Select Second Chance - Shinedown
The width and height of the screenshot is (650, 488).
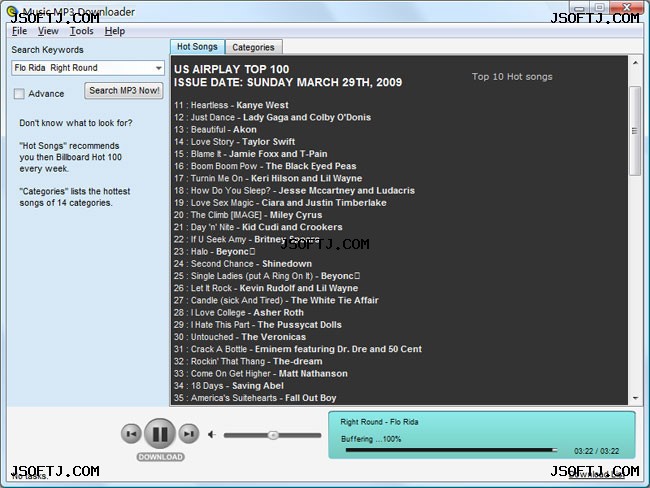click(x=243, y=264)
